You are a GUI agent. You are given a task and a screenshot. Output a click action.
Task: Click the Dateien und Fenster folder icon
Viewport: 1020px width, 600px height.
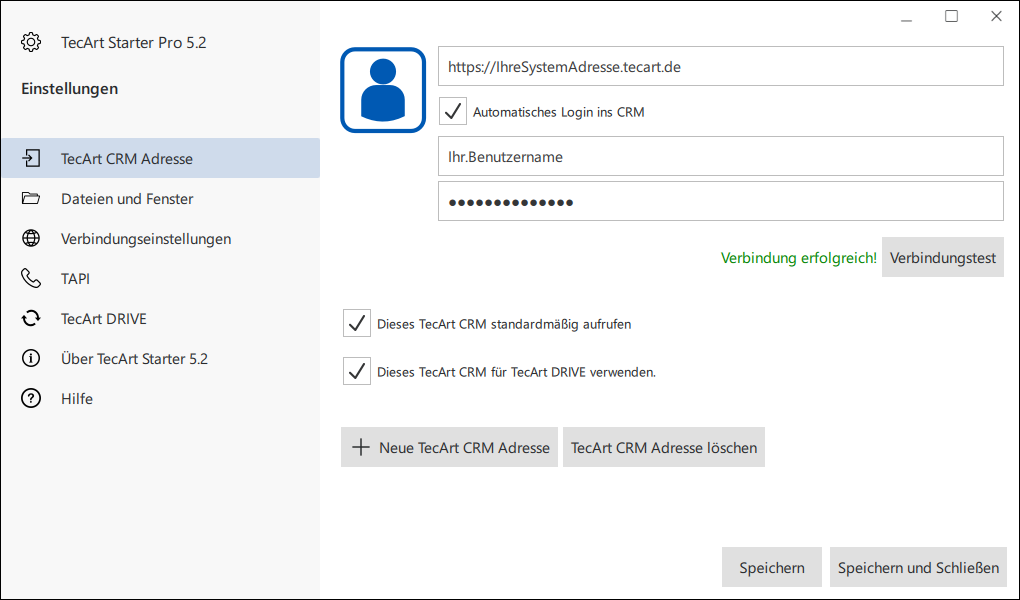[31, 198]
